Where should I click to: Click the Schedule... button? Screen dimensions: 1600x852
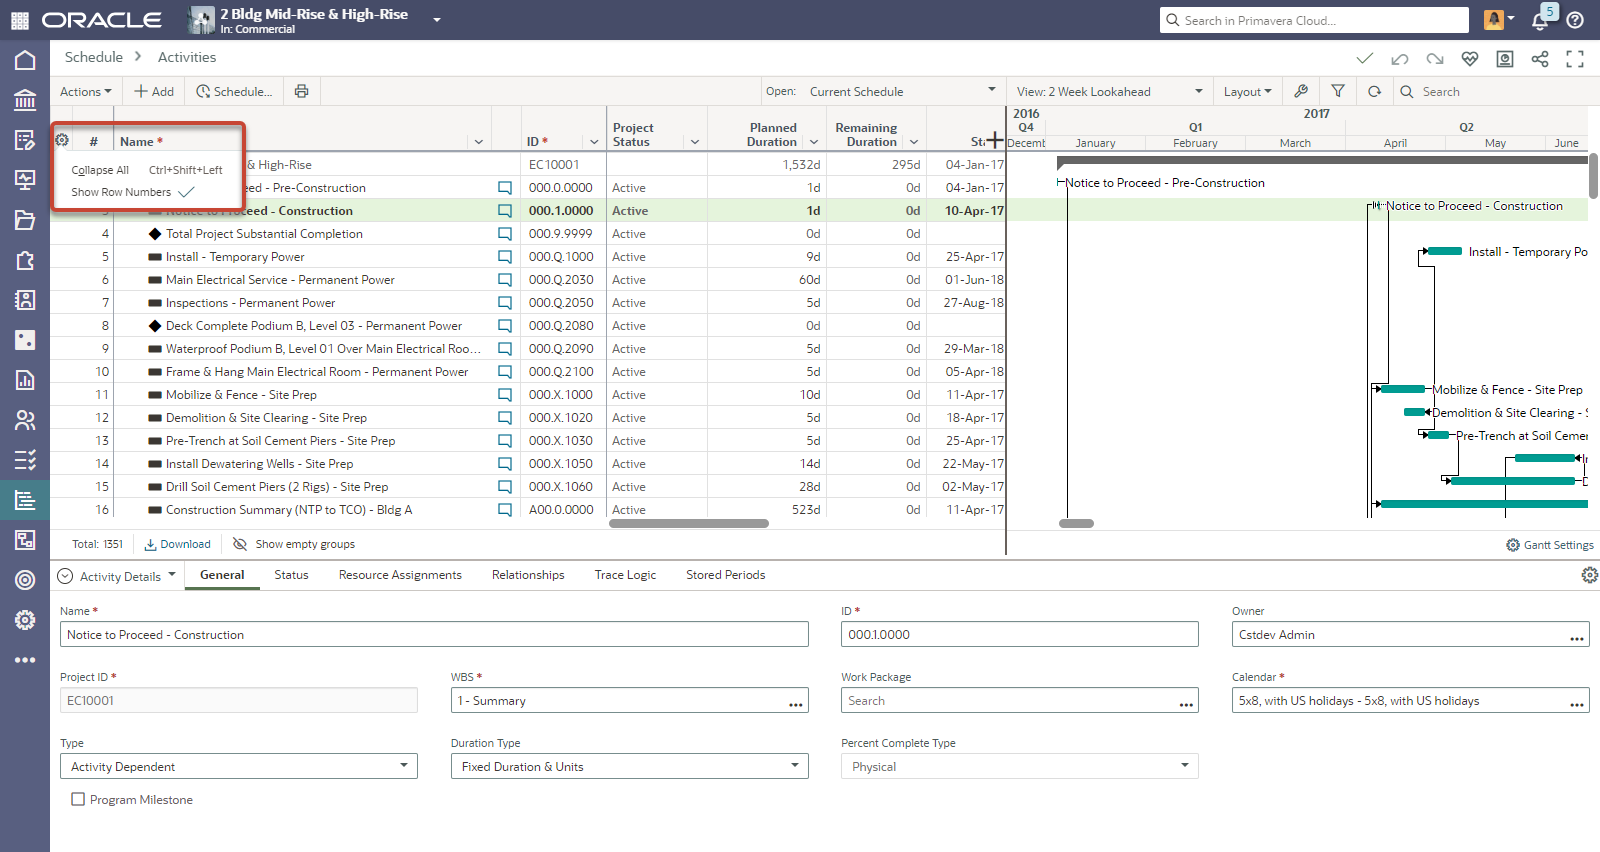pyautogui.click(x=234, y=91)
